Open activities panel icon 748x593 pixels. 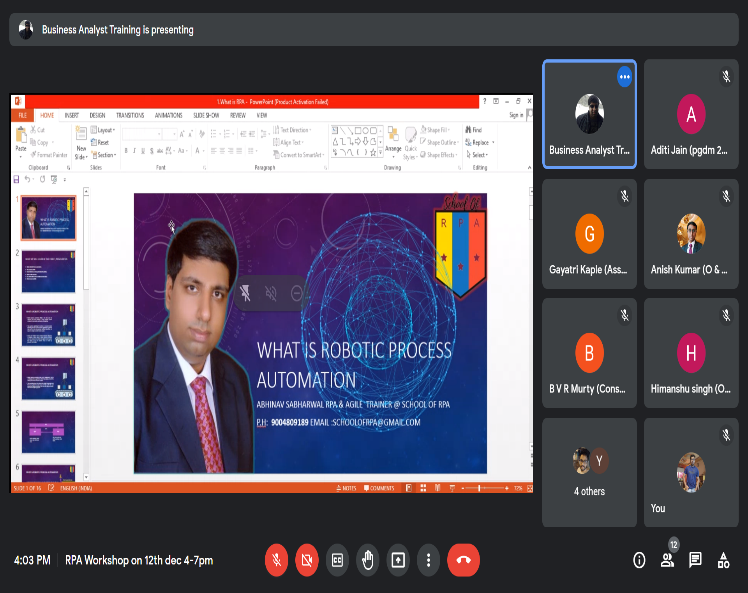click(x=723, y=560)
